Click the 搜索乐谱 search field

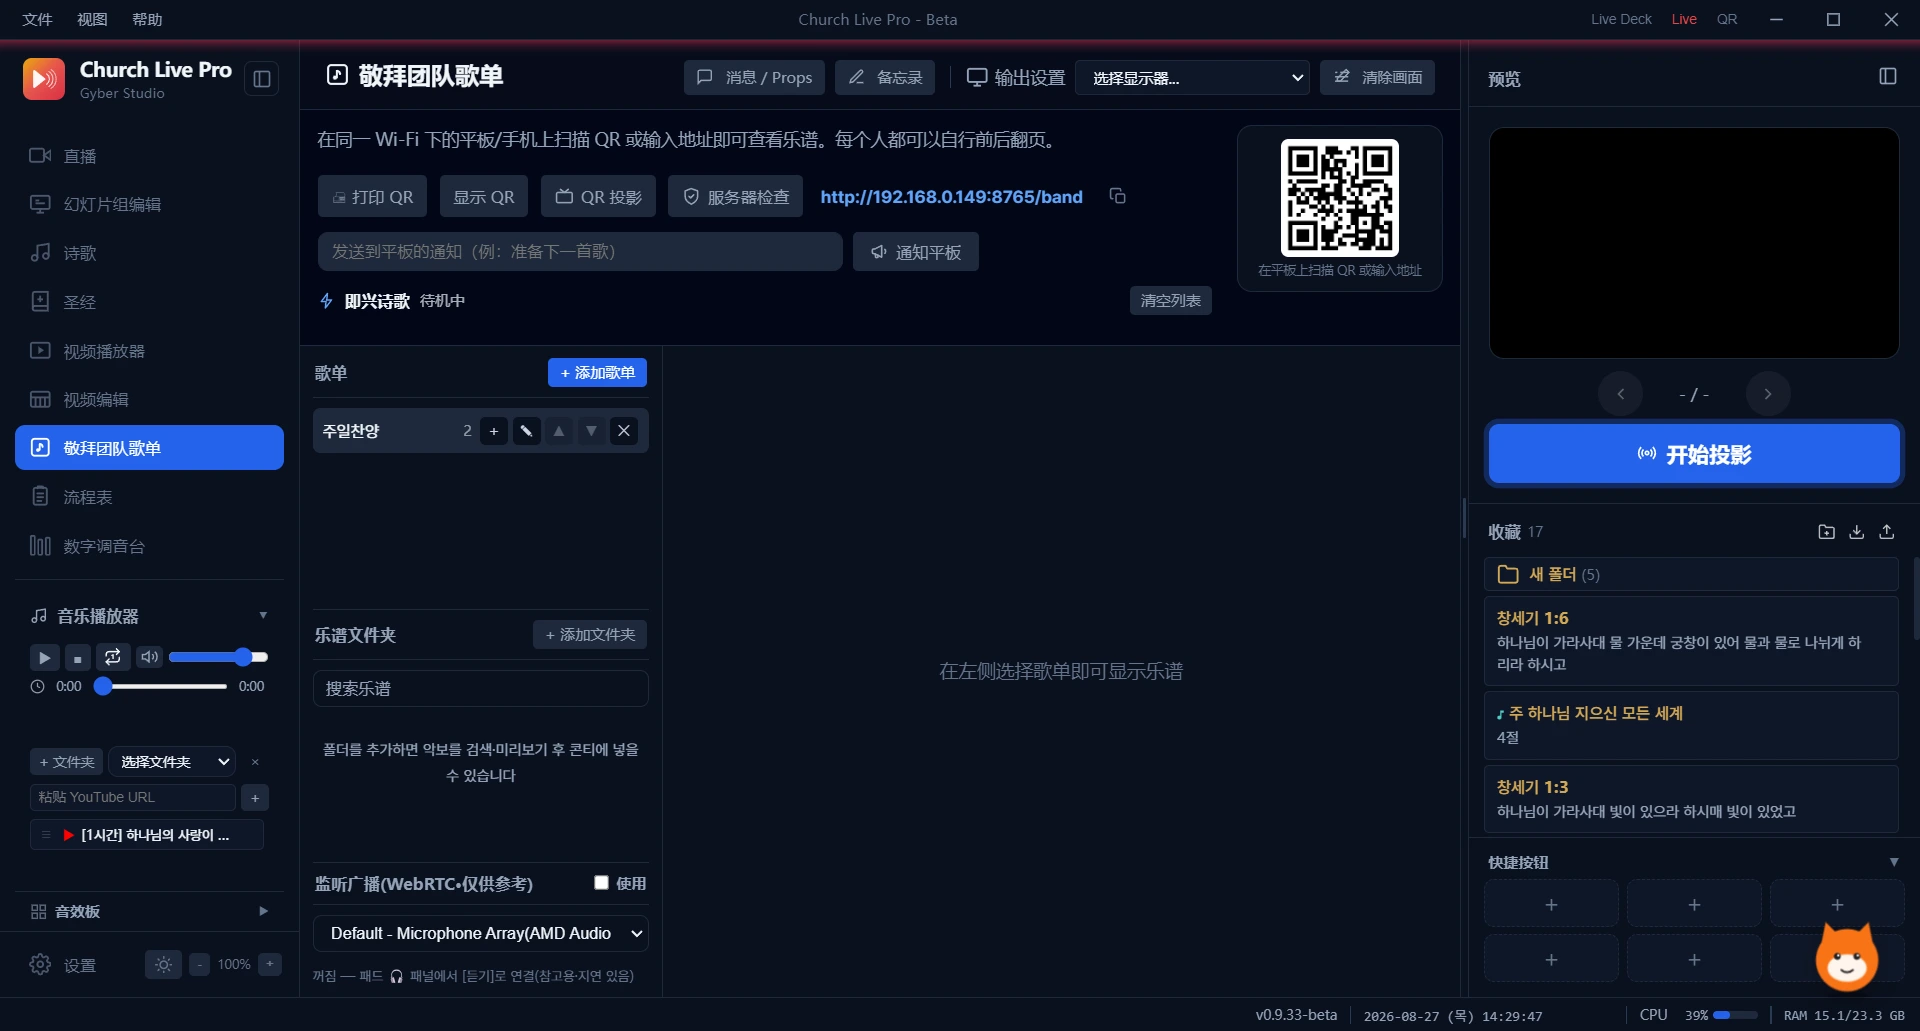tap(481, 689)
